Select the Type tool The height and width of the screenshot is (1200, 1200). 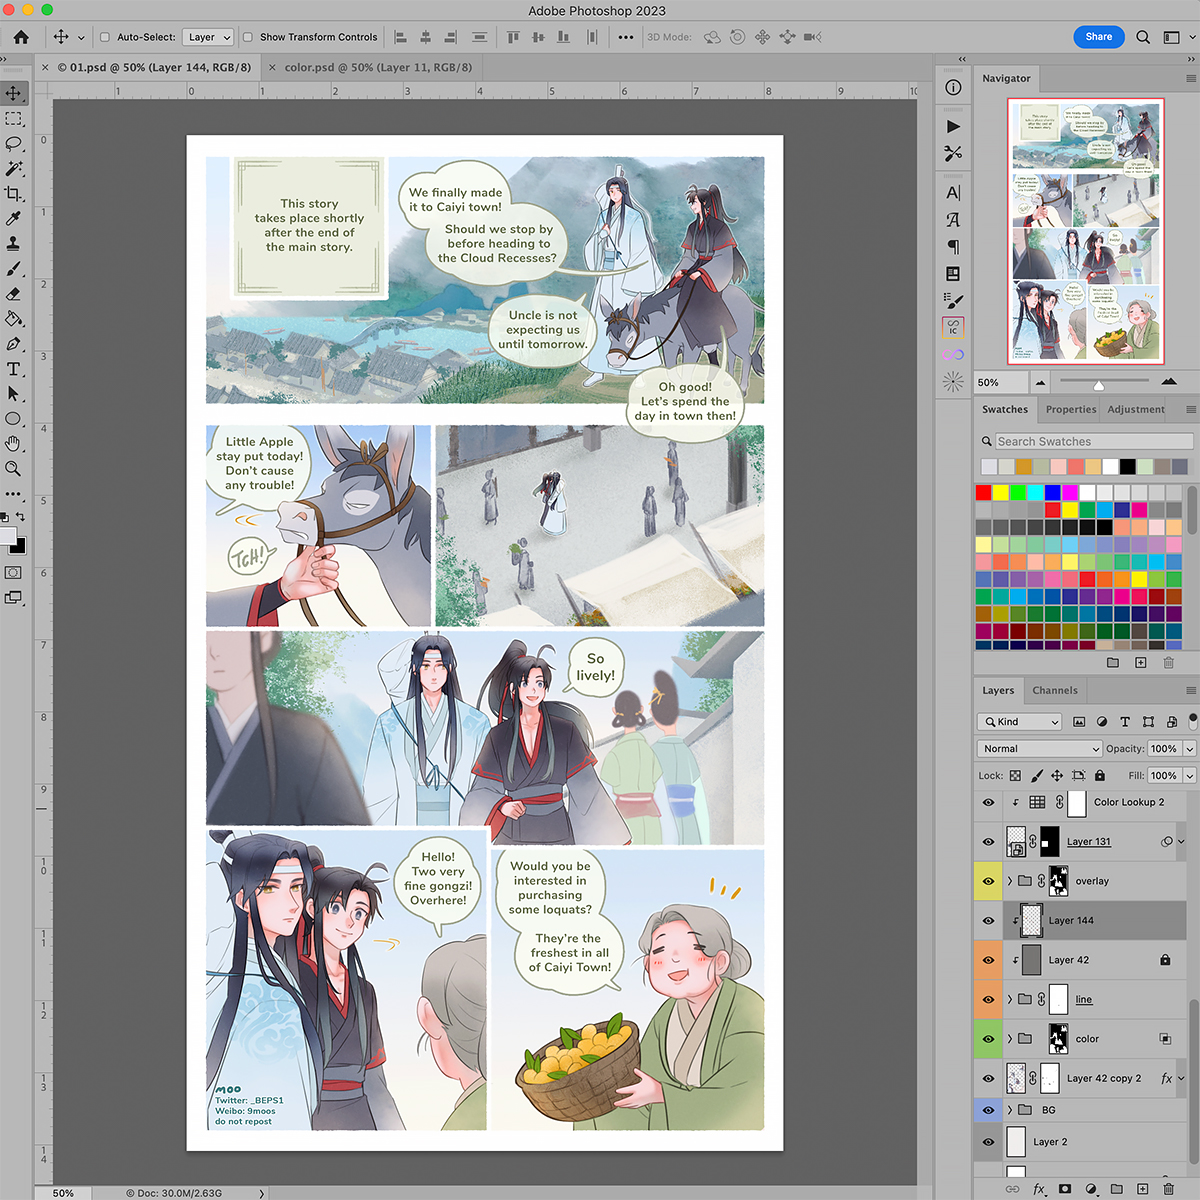pos(13,369)
